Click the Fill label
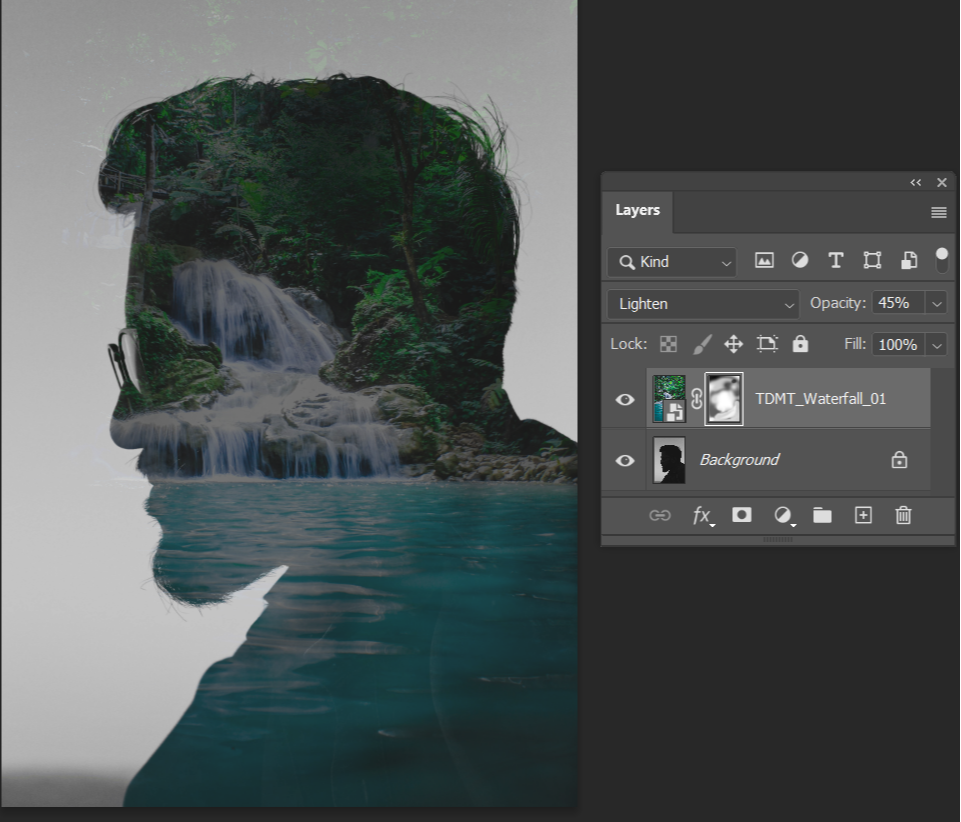 point(855,344)
